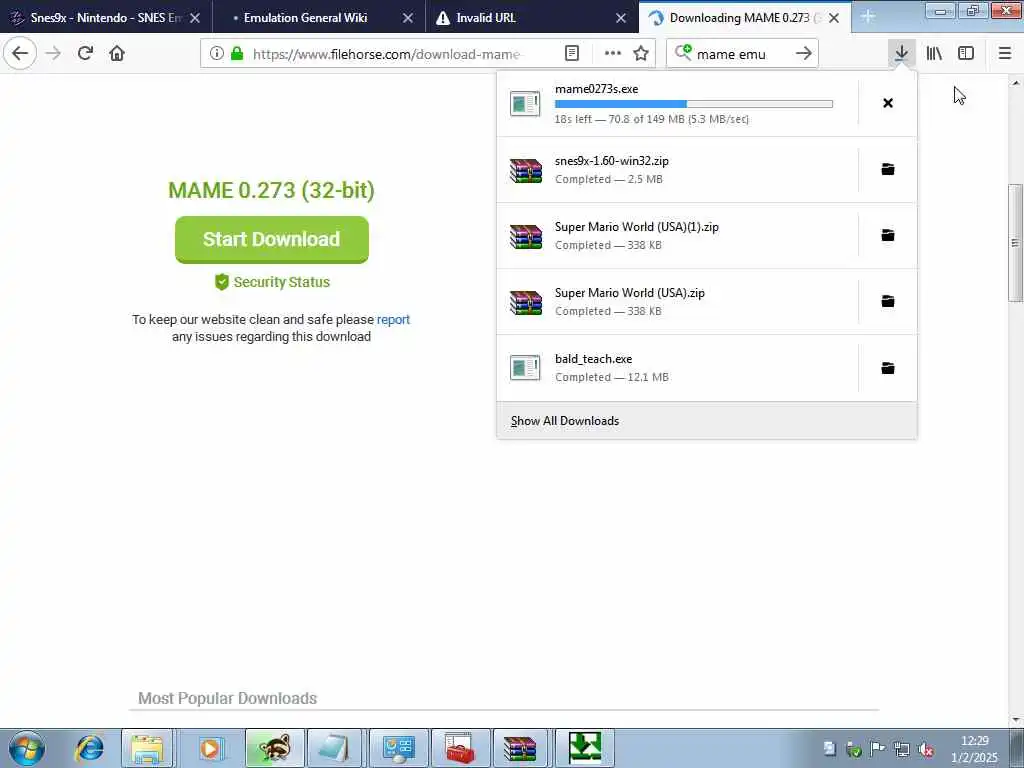Show site information icon in address bar
The image size is (1024, 768).
pyautogui.click(x=217, y=54)
